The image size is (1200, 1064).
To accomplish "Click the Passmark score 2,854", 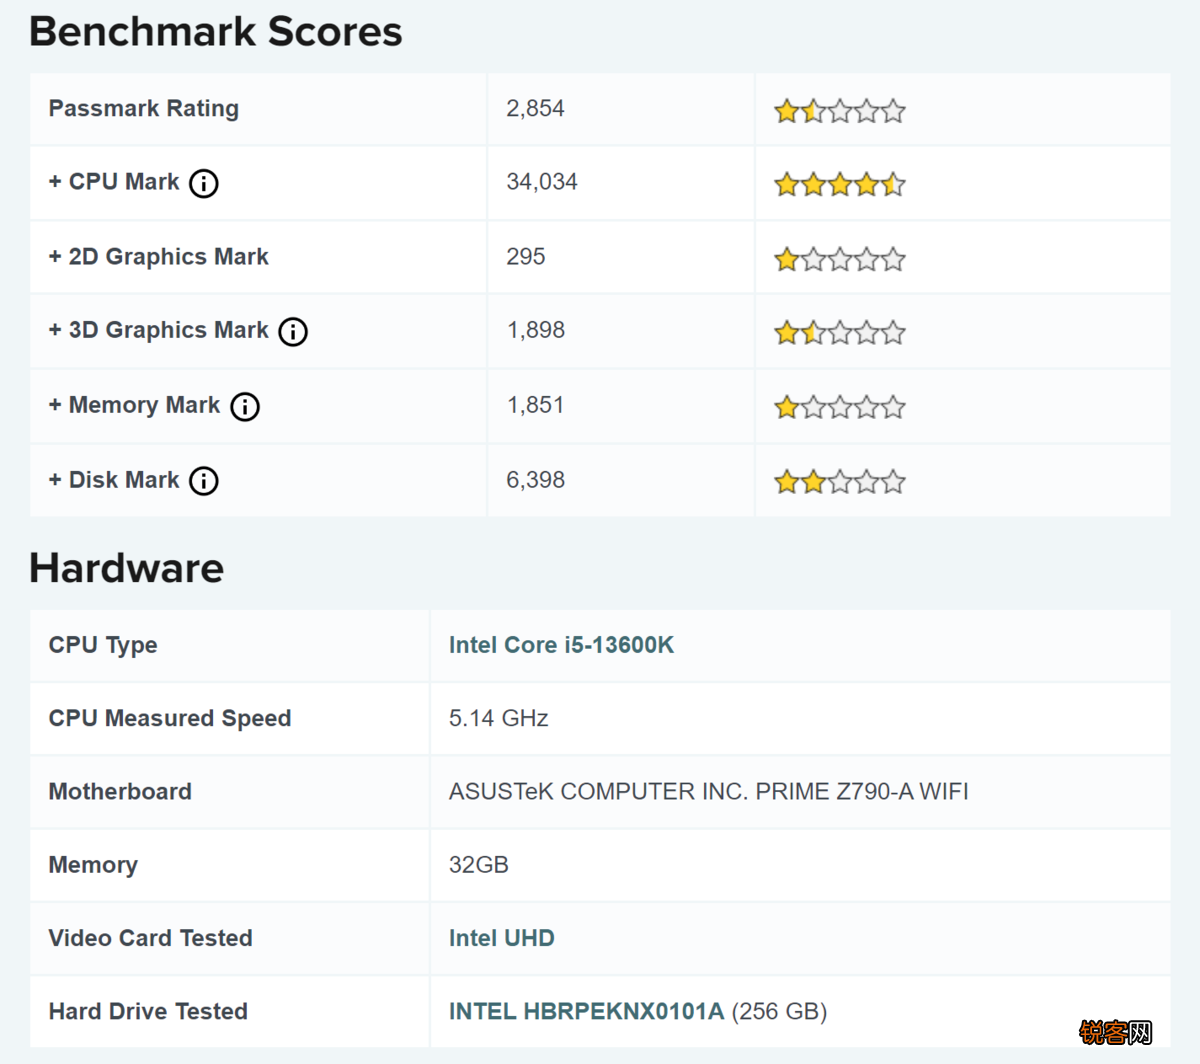I will coord(535,108).
